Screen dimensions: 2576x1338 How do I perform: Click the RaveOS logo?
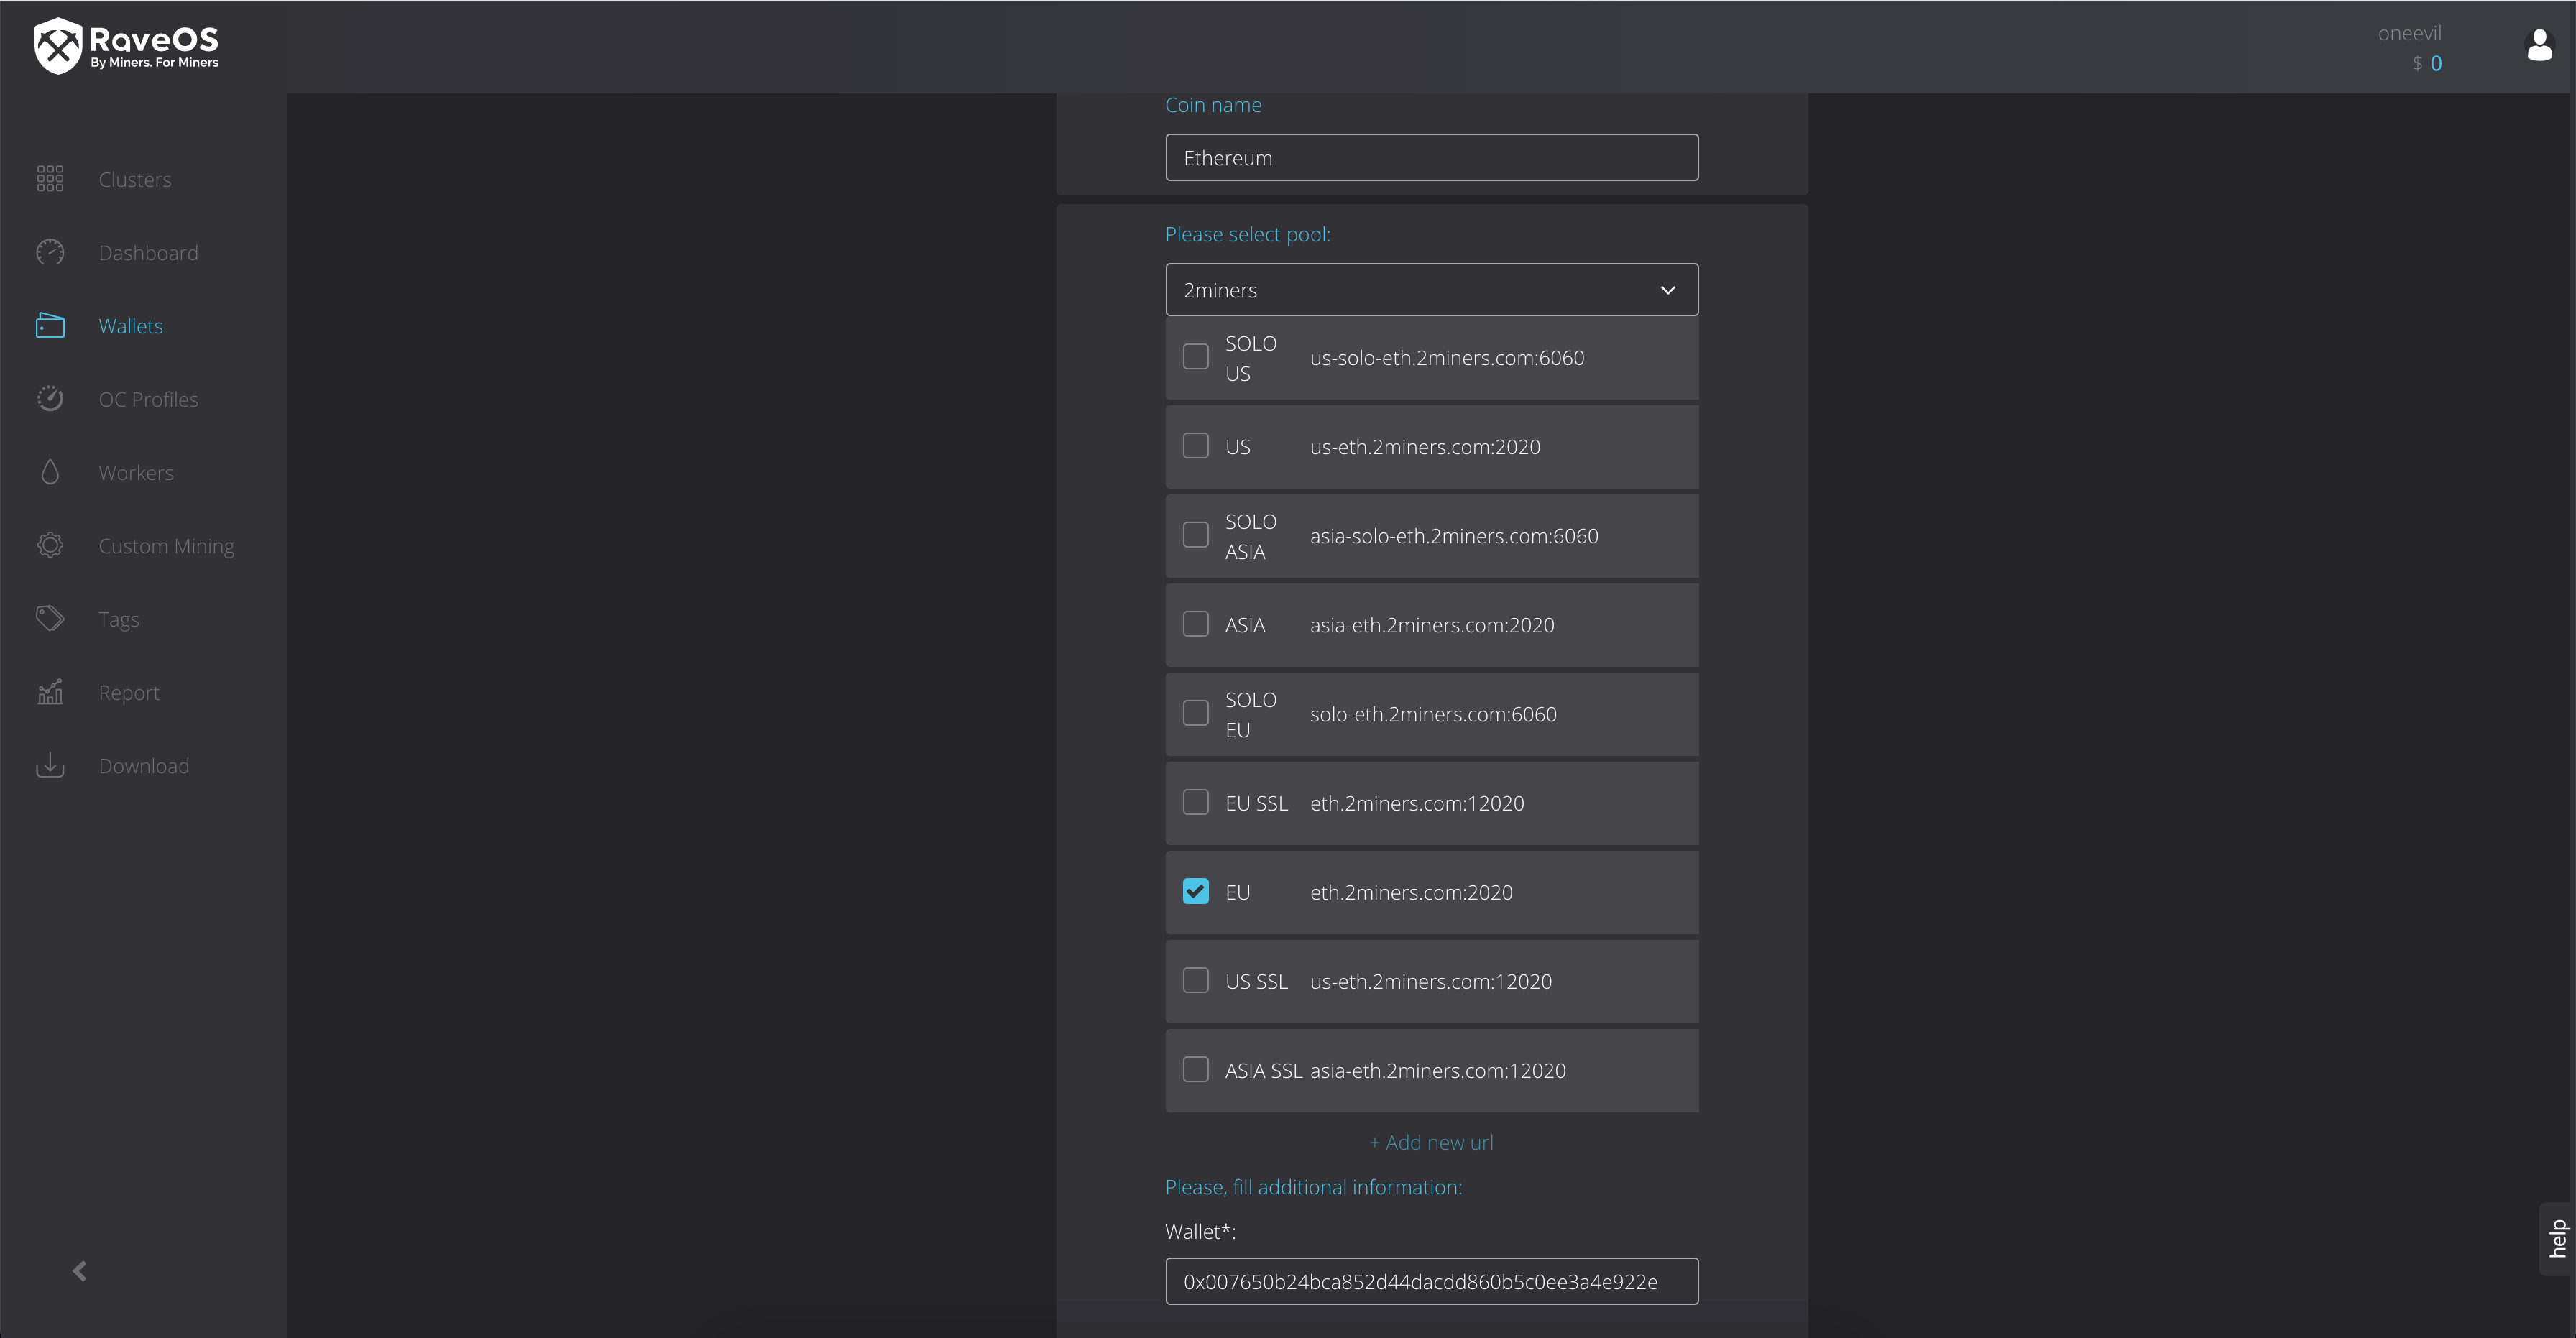(x=126, y=46)
